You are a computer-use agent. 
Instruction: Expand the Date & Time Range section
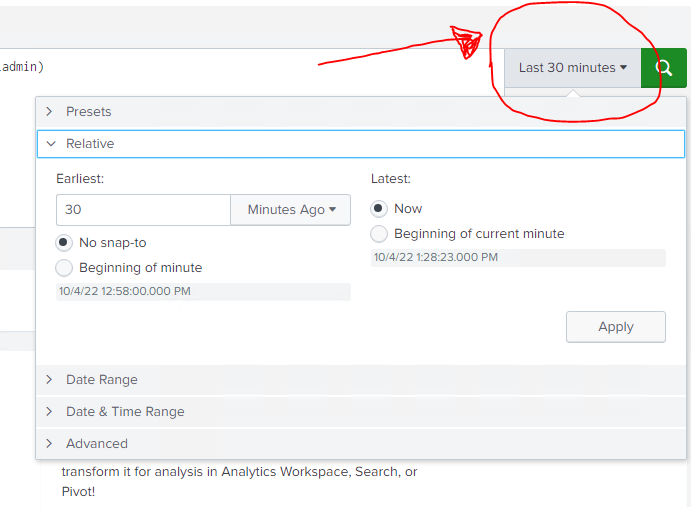pos(125,412)
